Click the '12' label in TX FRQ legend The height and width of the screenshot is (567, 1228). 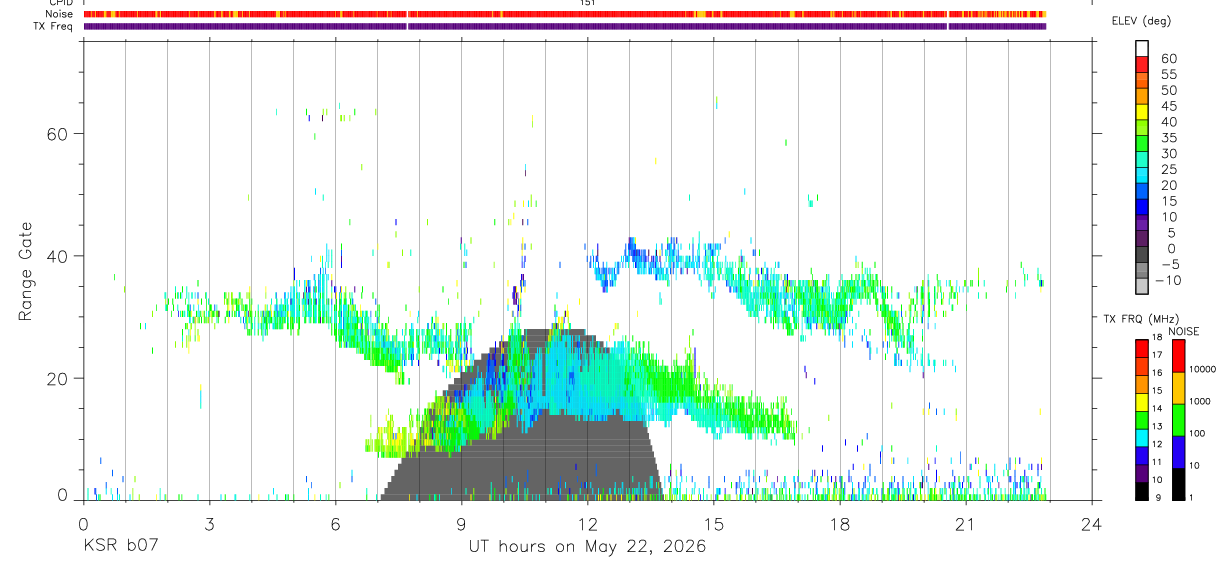pos(1156,444)
